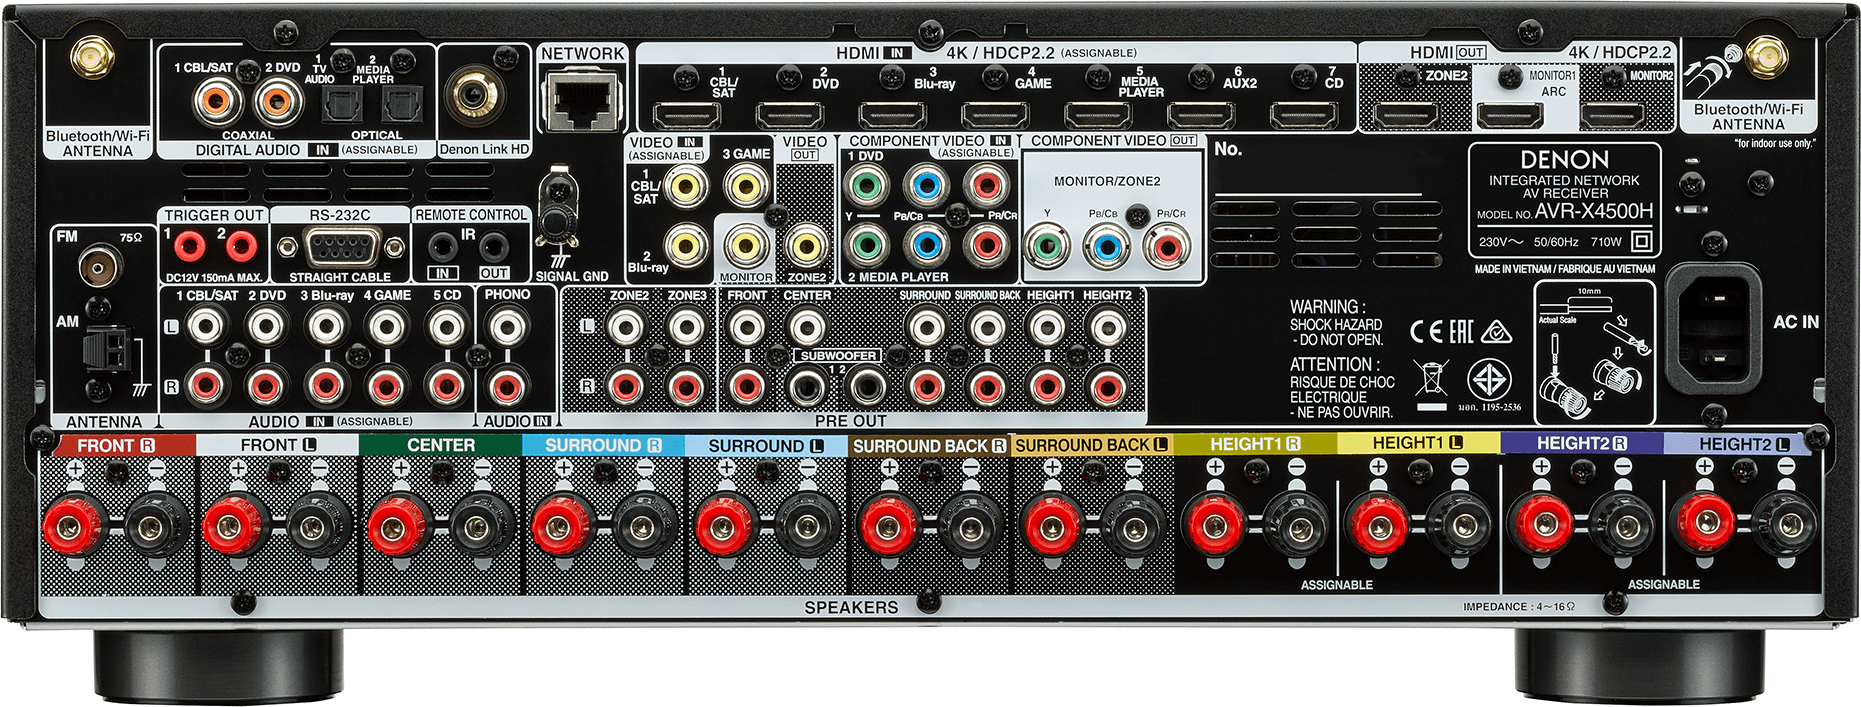Viewport: 1861px width, 707px height.
Task: Click the optical 1 TV AUDIO input
Action: 342,105
